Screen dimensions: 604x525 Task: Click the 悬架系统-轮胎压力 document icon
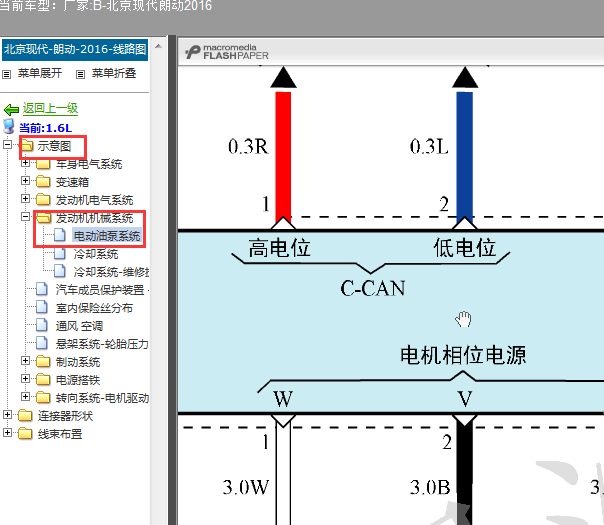point(42,343)
